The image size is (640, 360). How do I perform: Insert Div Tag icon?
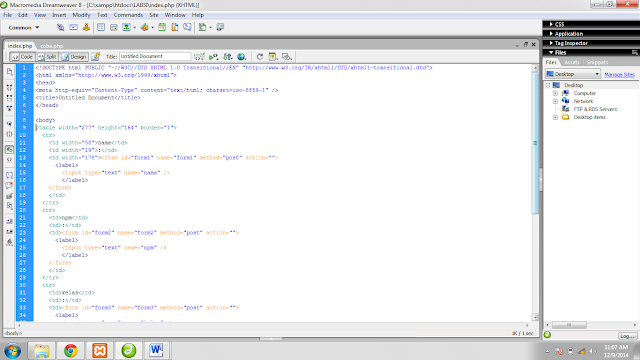tap(113, 27)
